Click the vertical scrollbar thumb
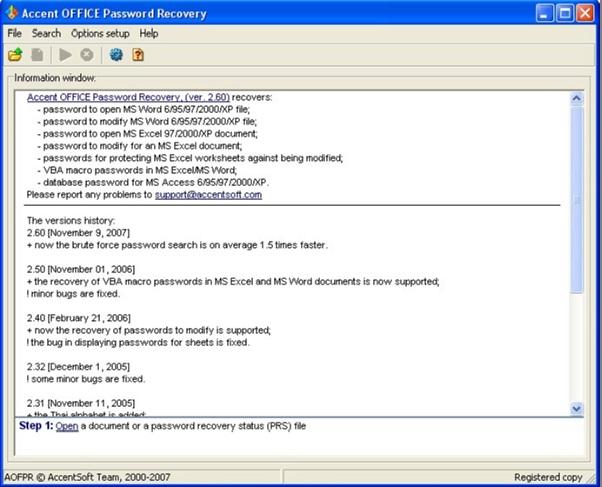Screen dimensions: 602x487 tap(576, 200)
